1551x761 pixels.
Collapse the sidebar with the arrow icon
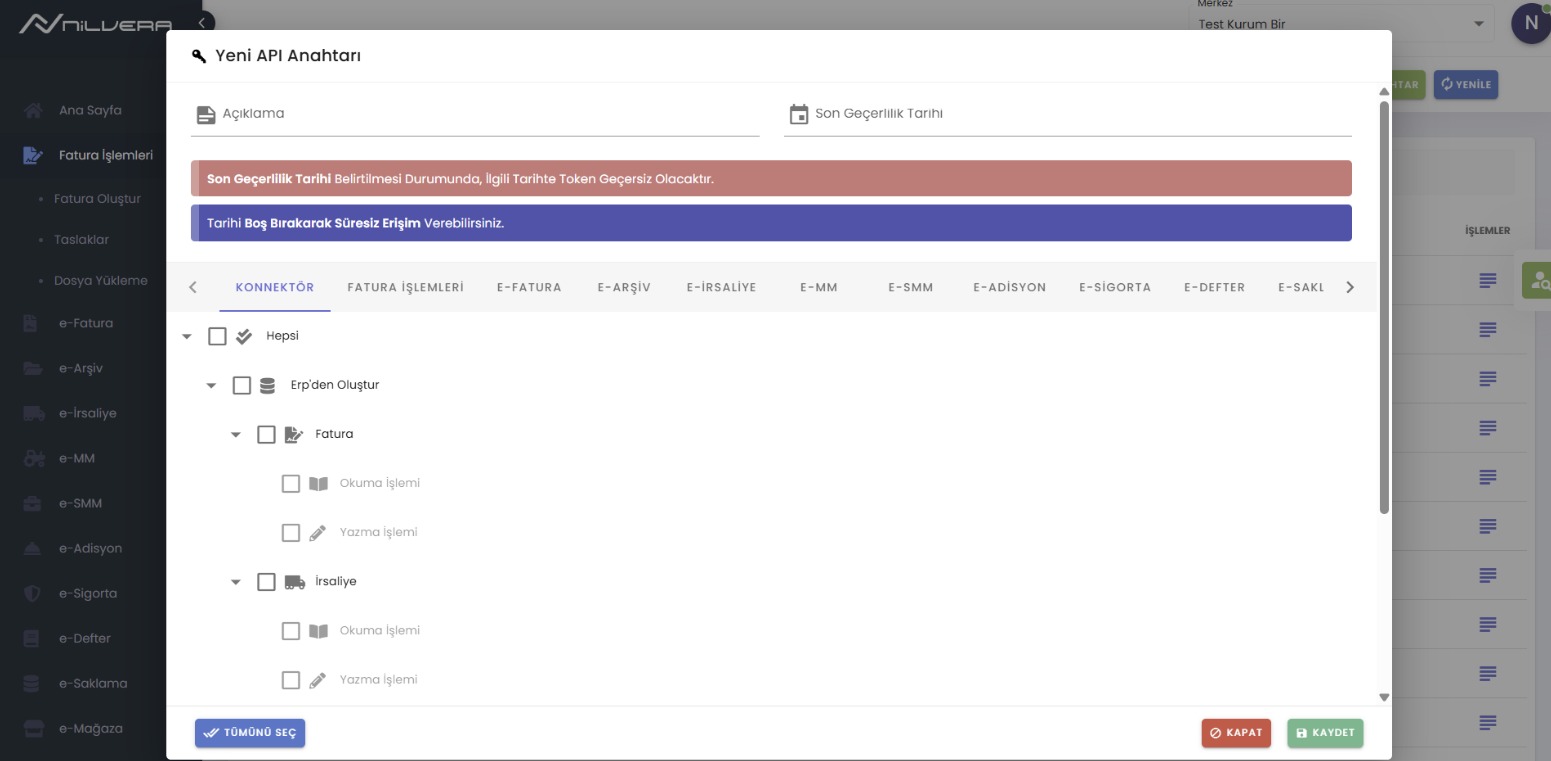(x=202, y=22)
